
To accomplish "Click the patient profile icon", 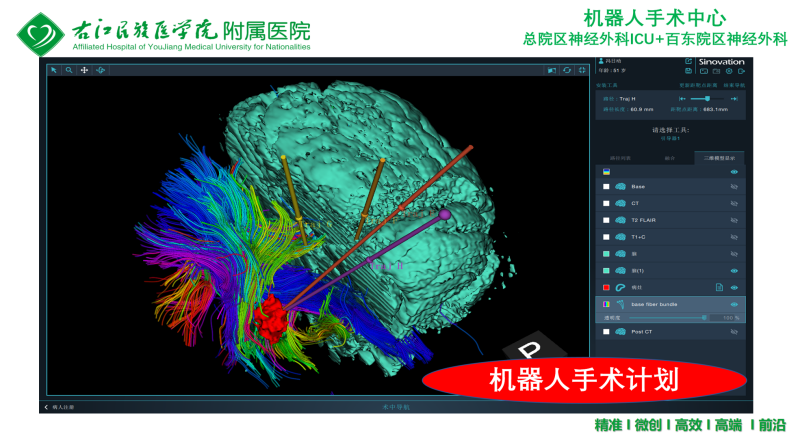I will tap(601, 61).
